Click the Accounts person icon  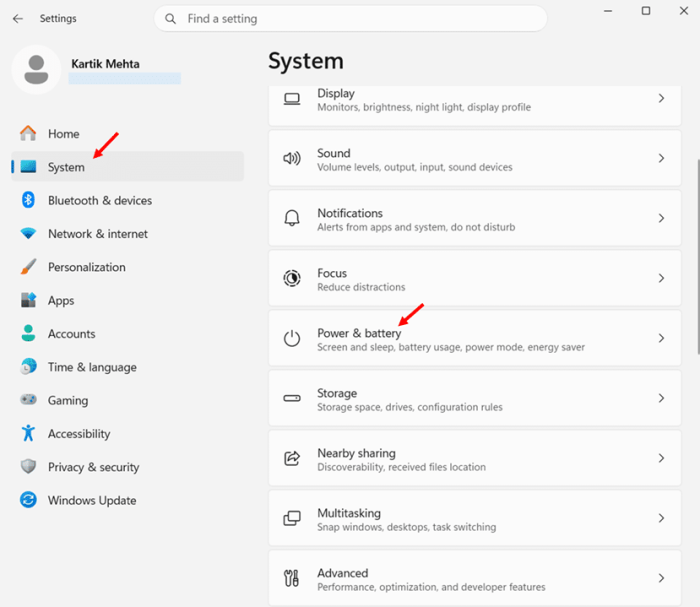coord(28,333)
